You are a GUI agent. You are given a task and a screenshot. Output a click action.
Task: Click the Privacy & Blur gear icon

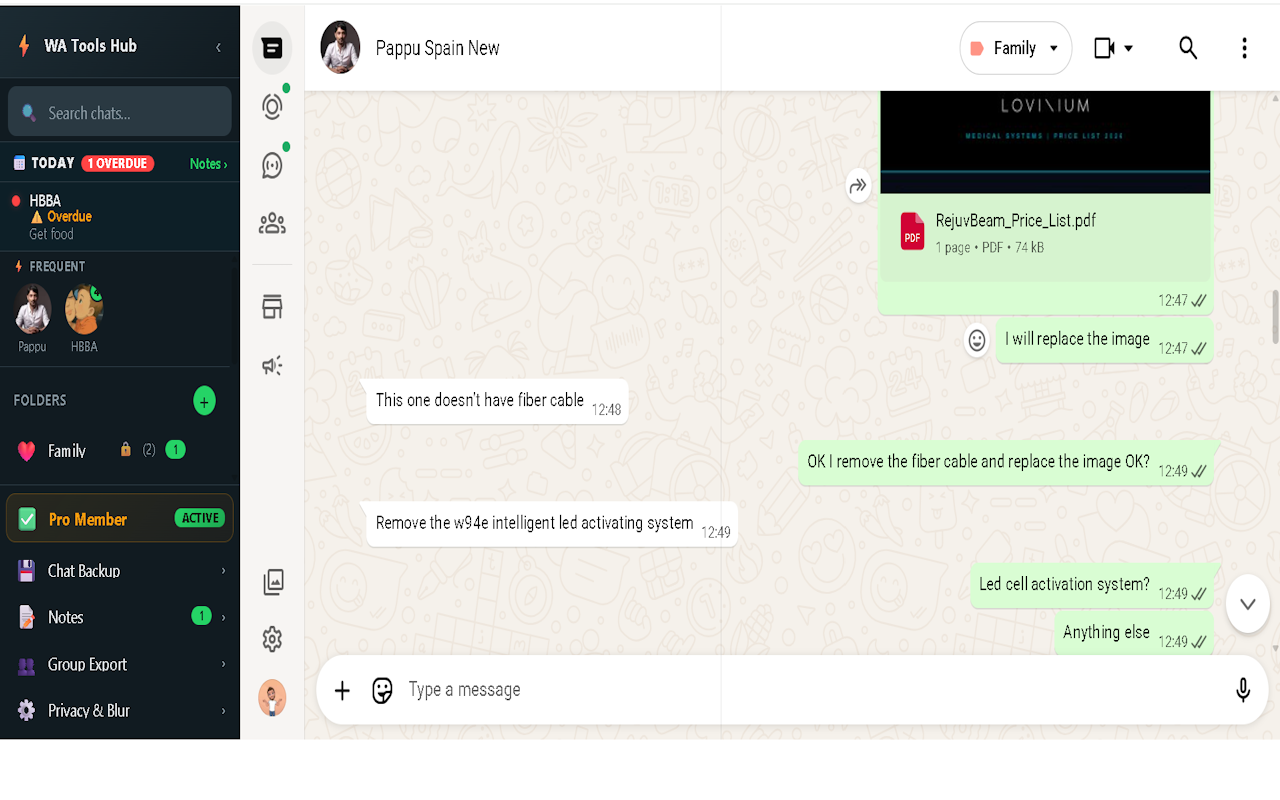pyautogui.click(x=27, y=711)
